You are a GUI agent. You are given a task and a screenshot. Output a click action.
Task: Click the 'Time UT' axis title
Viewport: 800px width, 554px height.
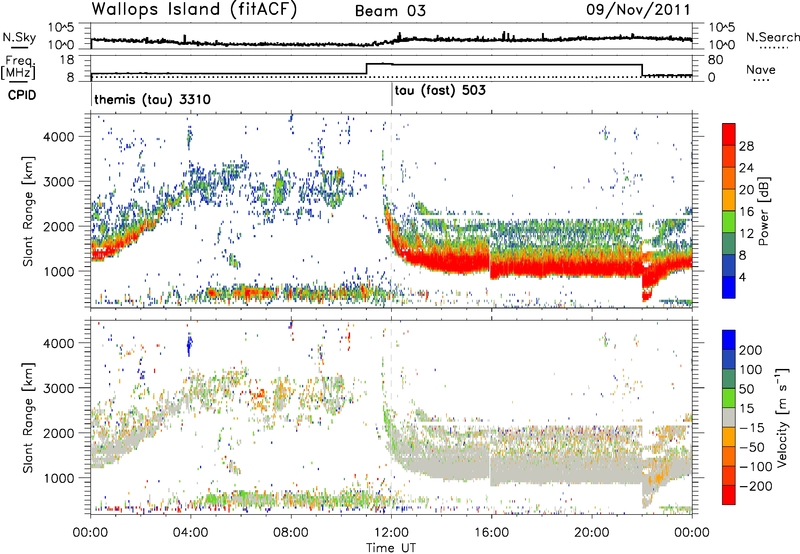[391, 548]
